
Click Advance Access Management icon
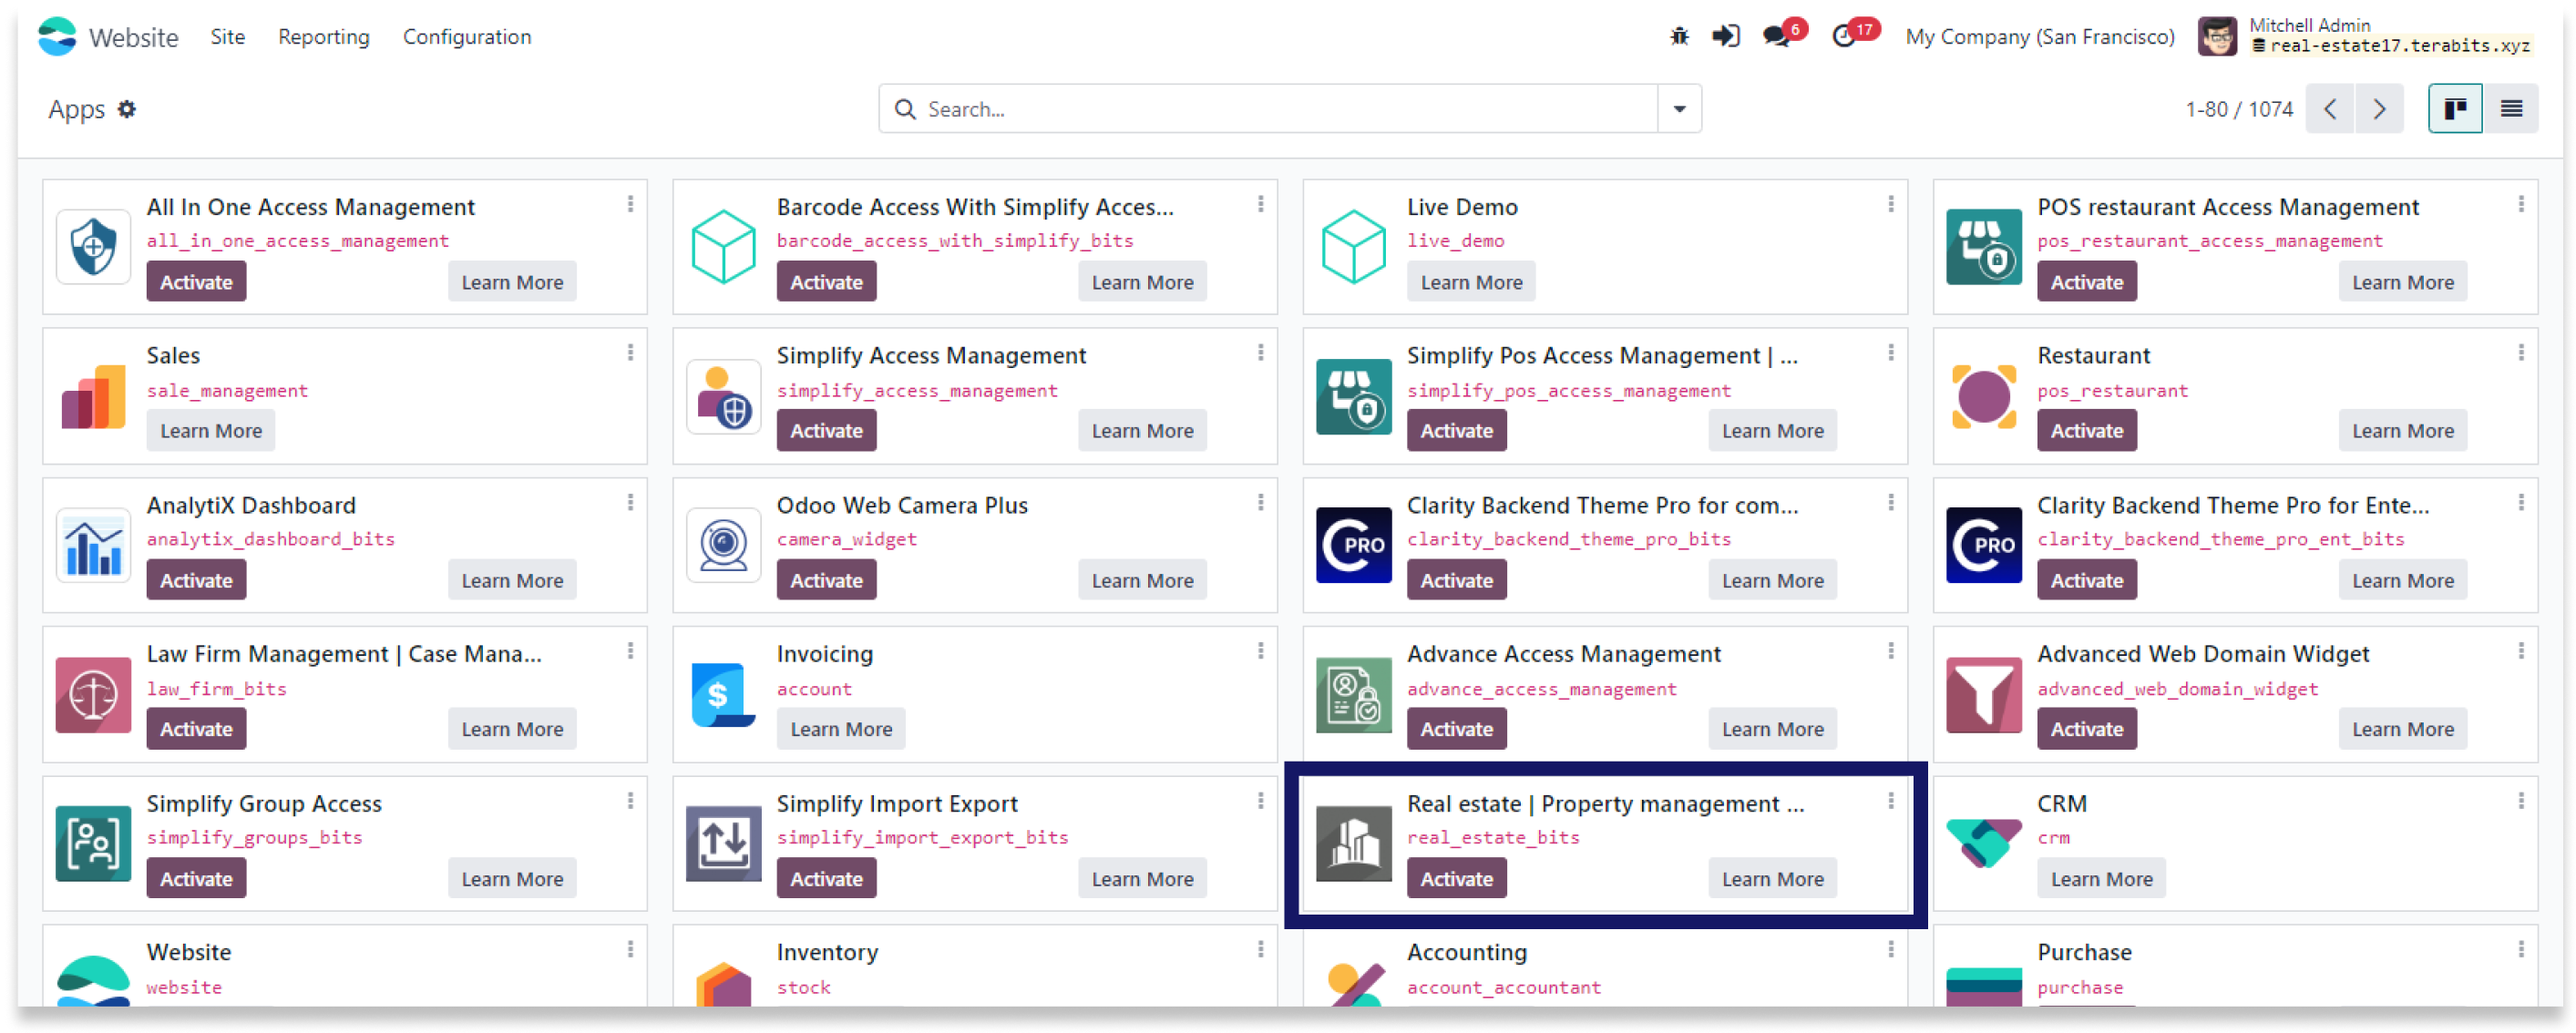tap(1354, 694)
